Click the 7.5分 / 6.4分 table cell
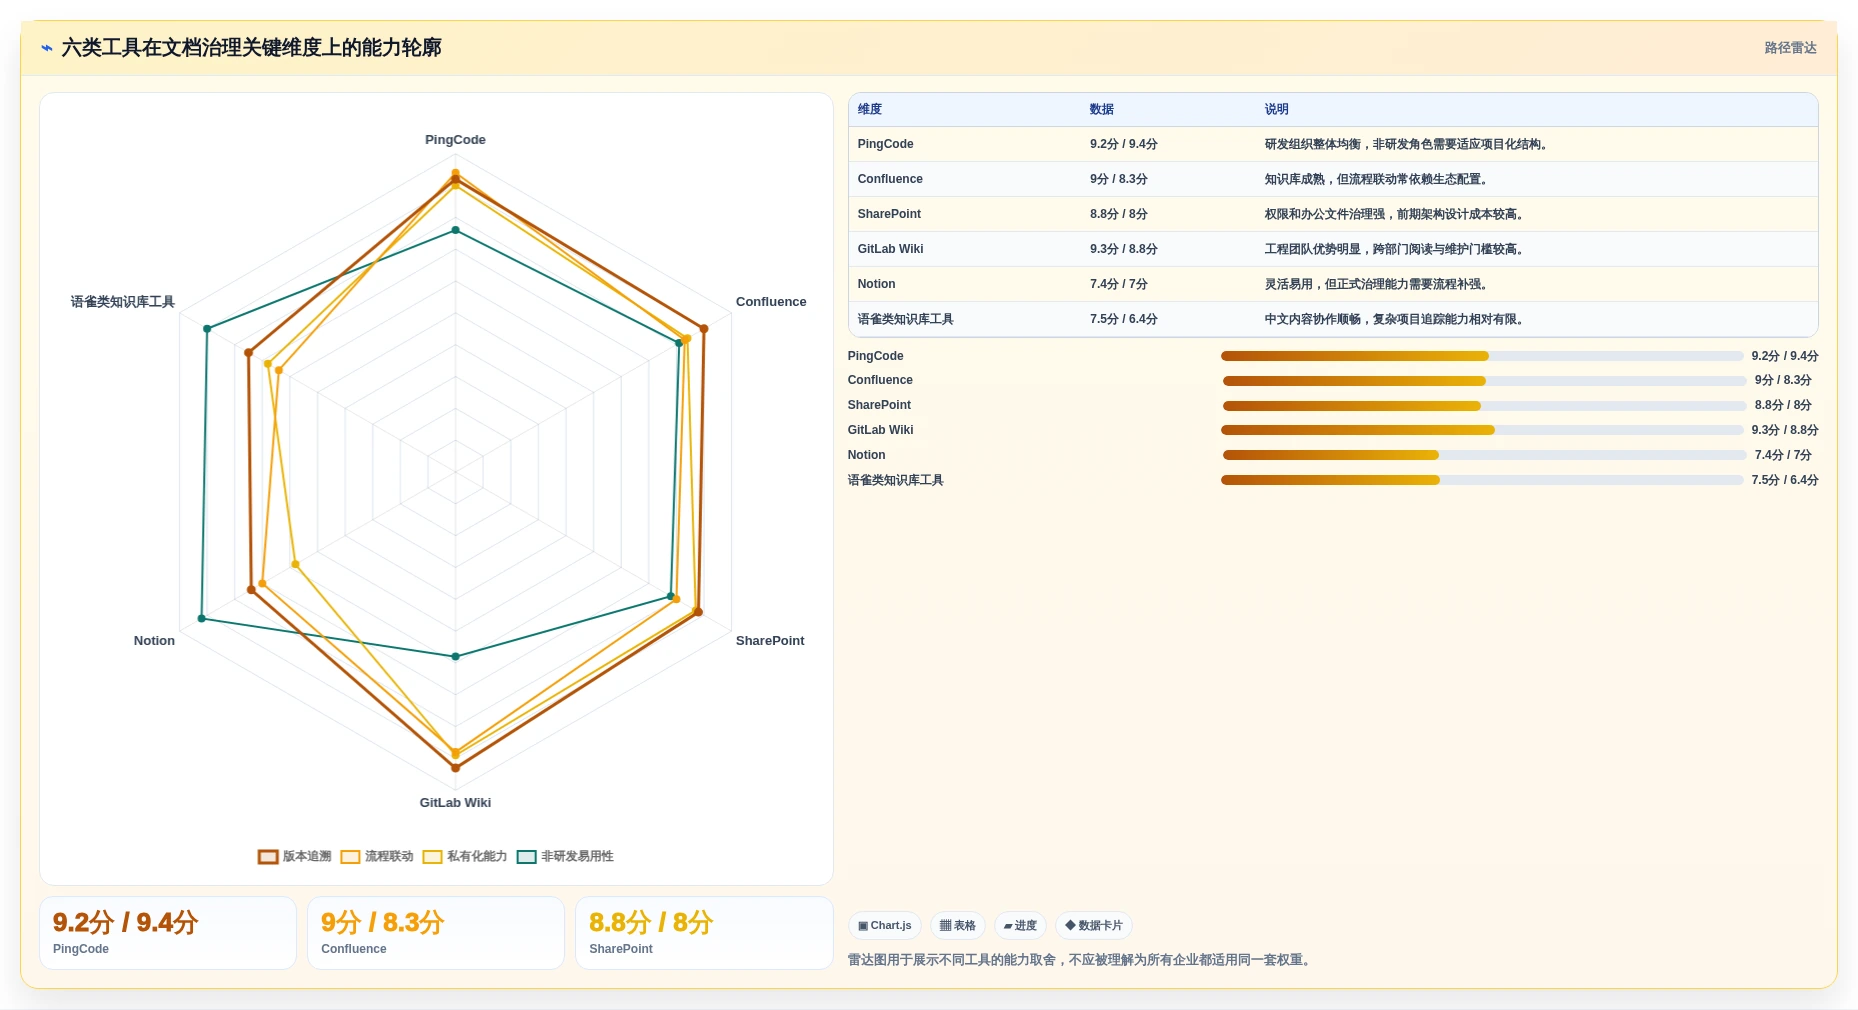Image resolution: width=1858 pixels, height=1010 pixels. [1124, 319]
